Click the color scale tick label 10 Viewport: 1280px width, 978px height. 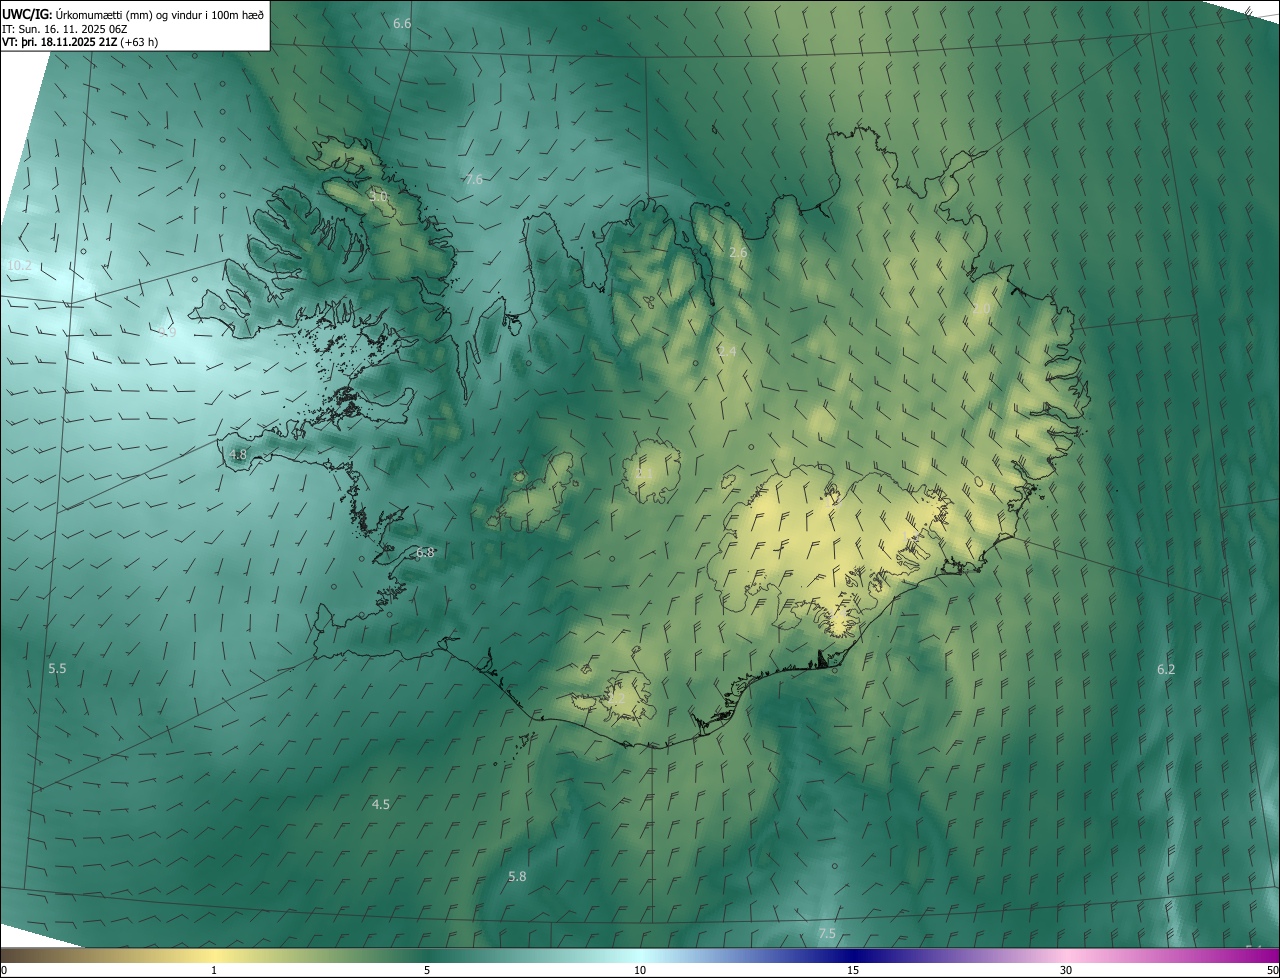[640, 970]
